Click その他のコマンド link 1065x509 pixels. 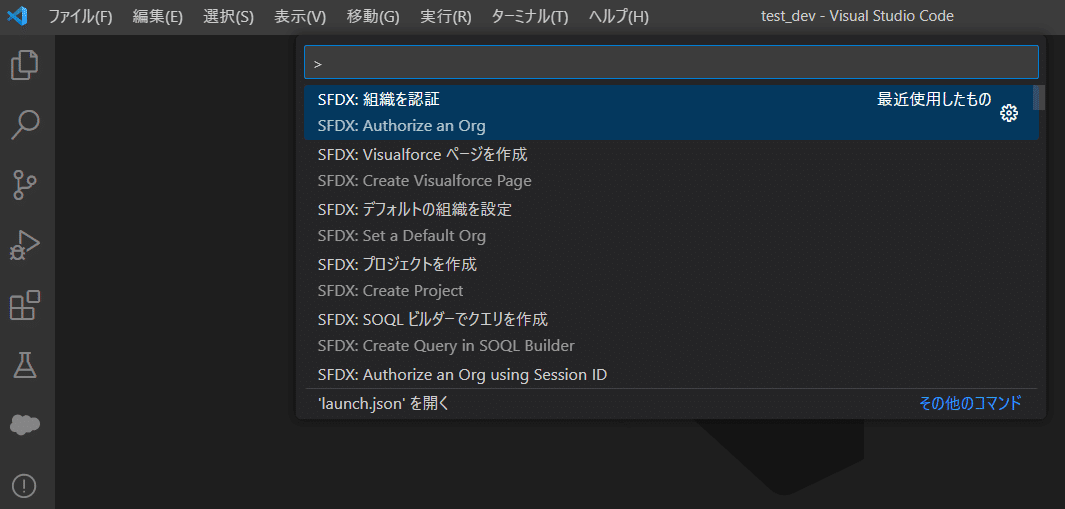pos(970,404)
